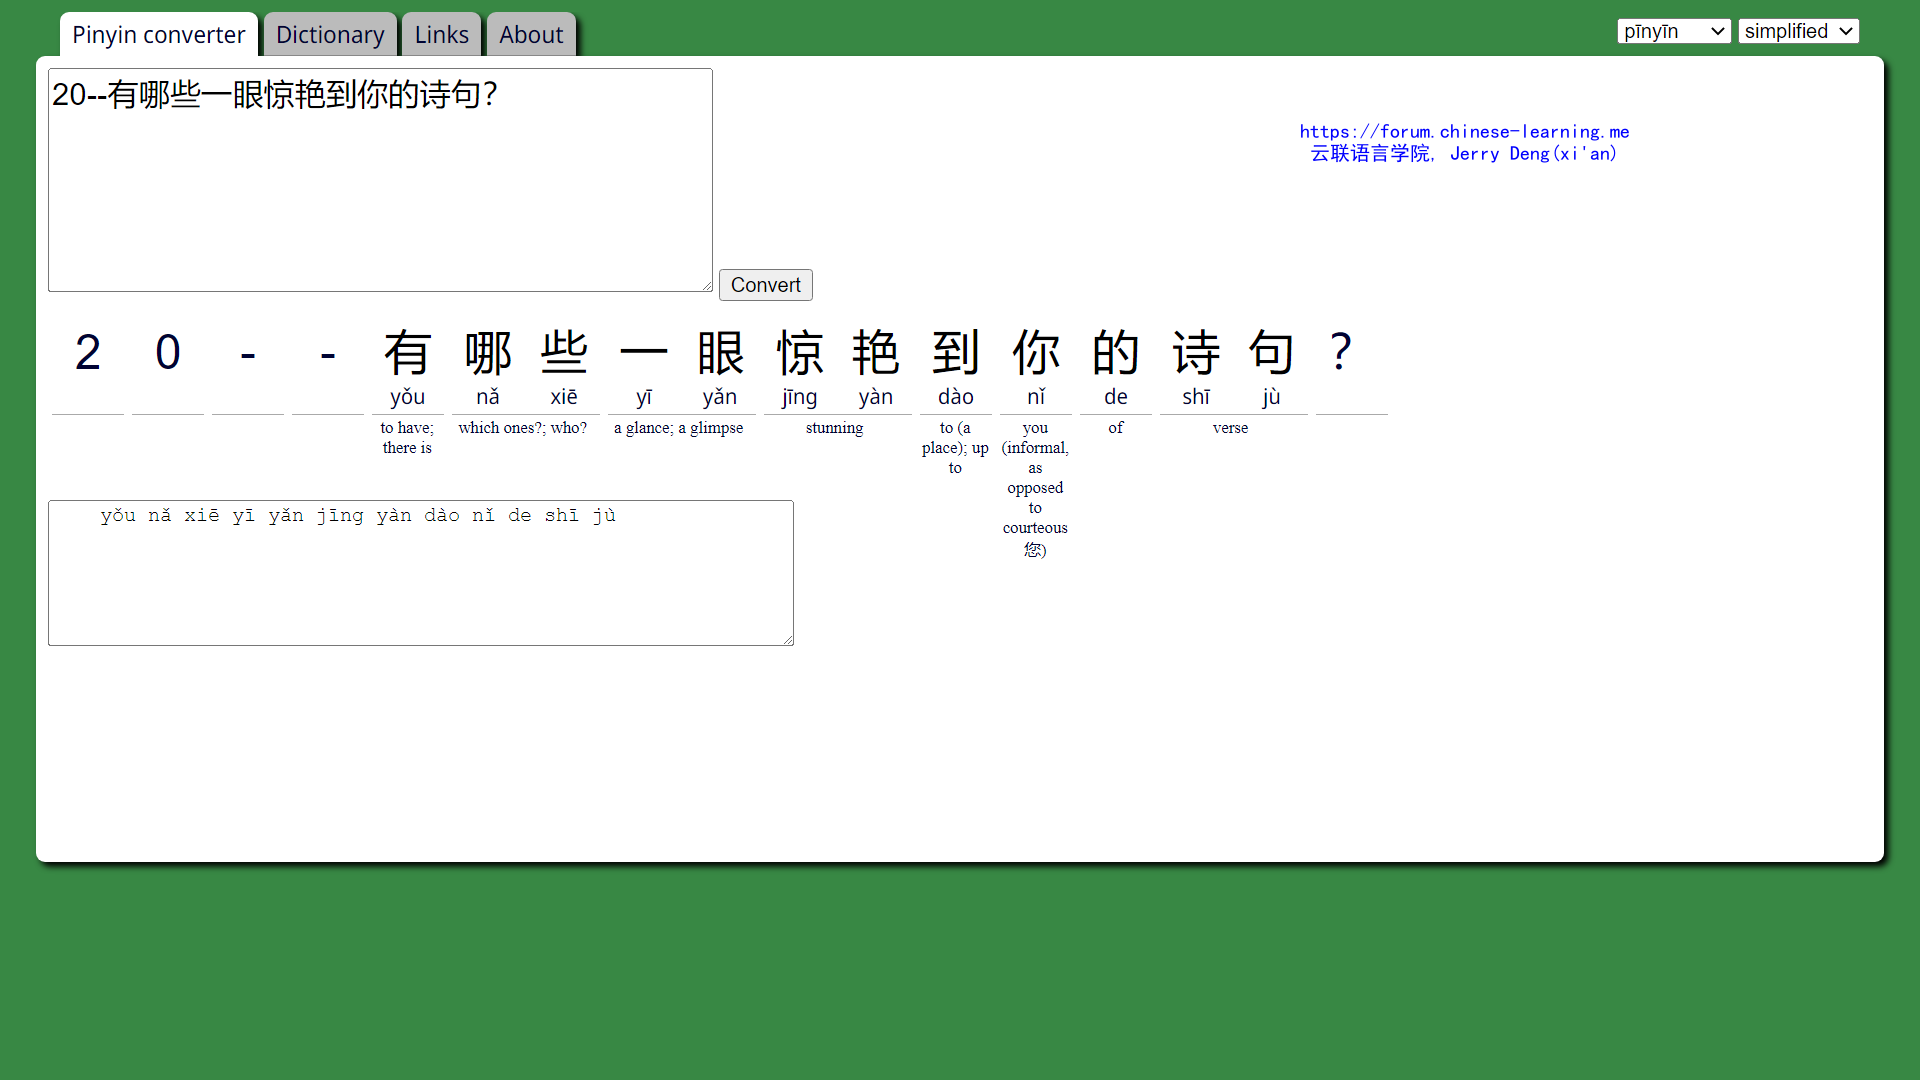Image resolution: width=1920 pixels, height=1080 pixels.
Task: Click the character 一 in the results
Action: coord(644,352)
